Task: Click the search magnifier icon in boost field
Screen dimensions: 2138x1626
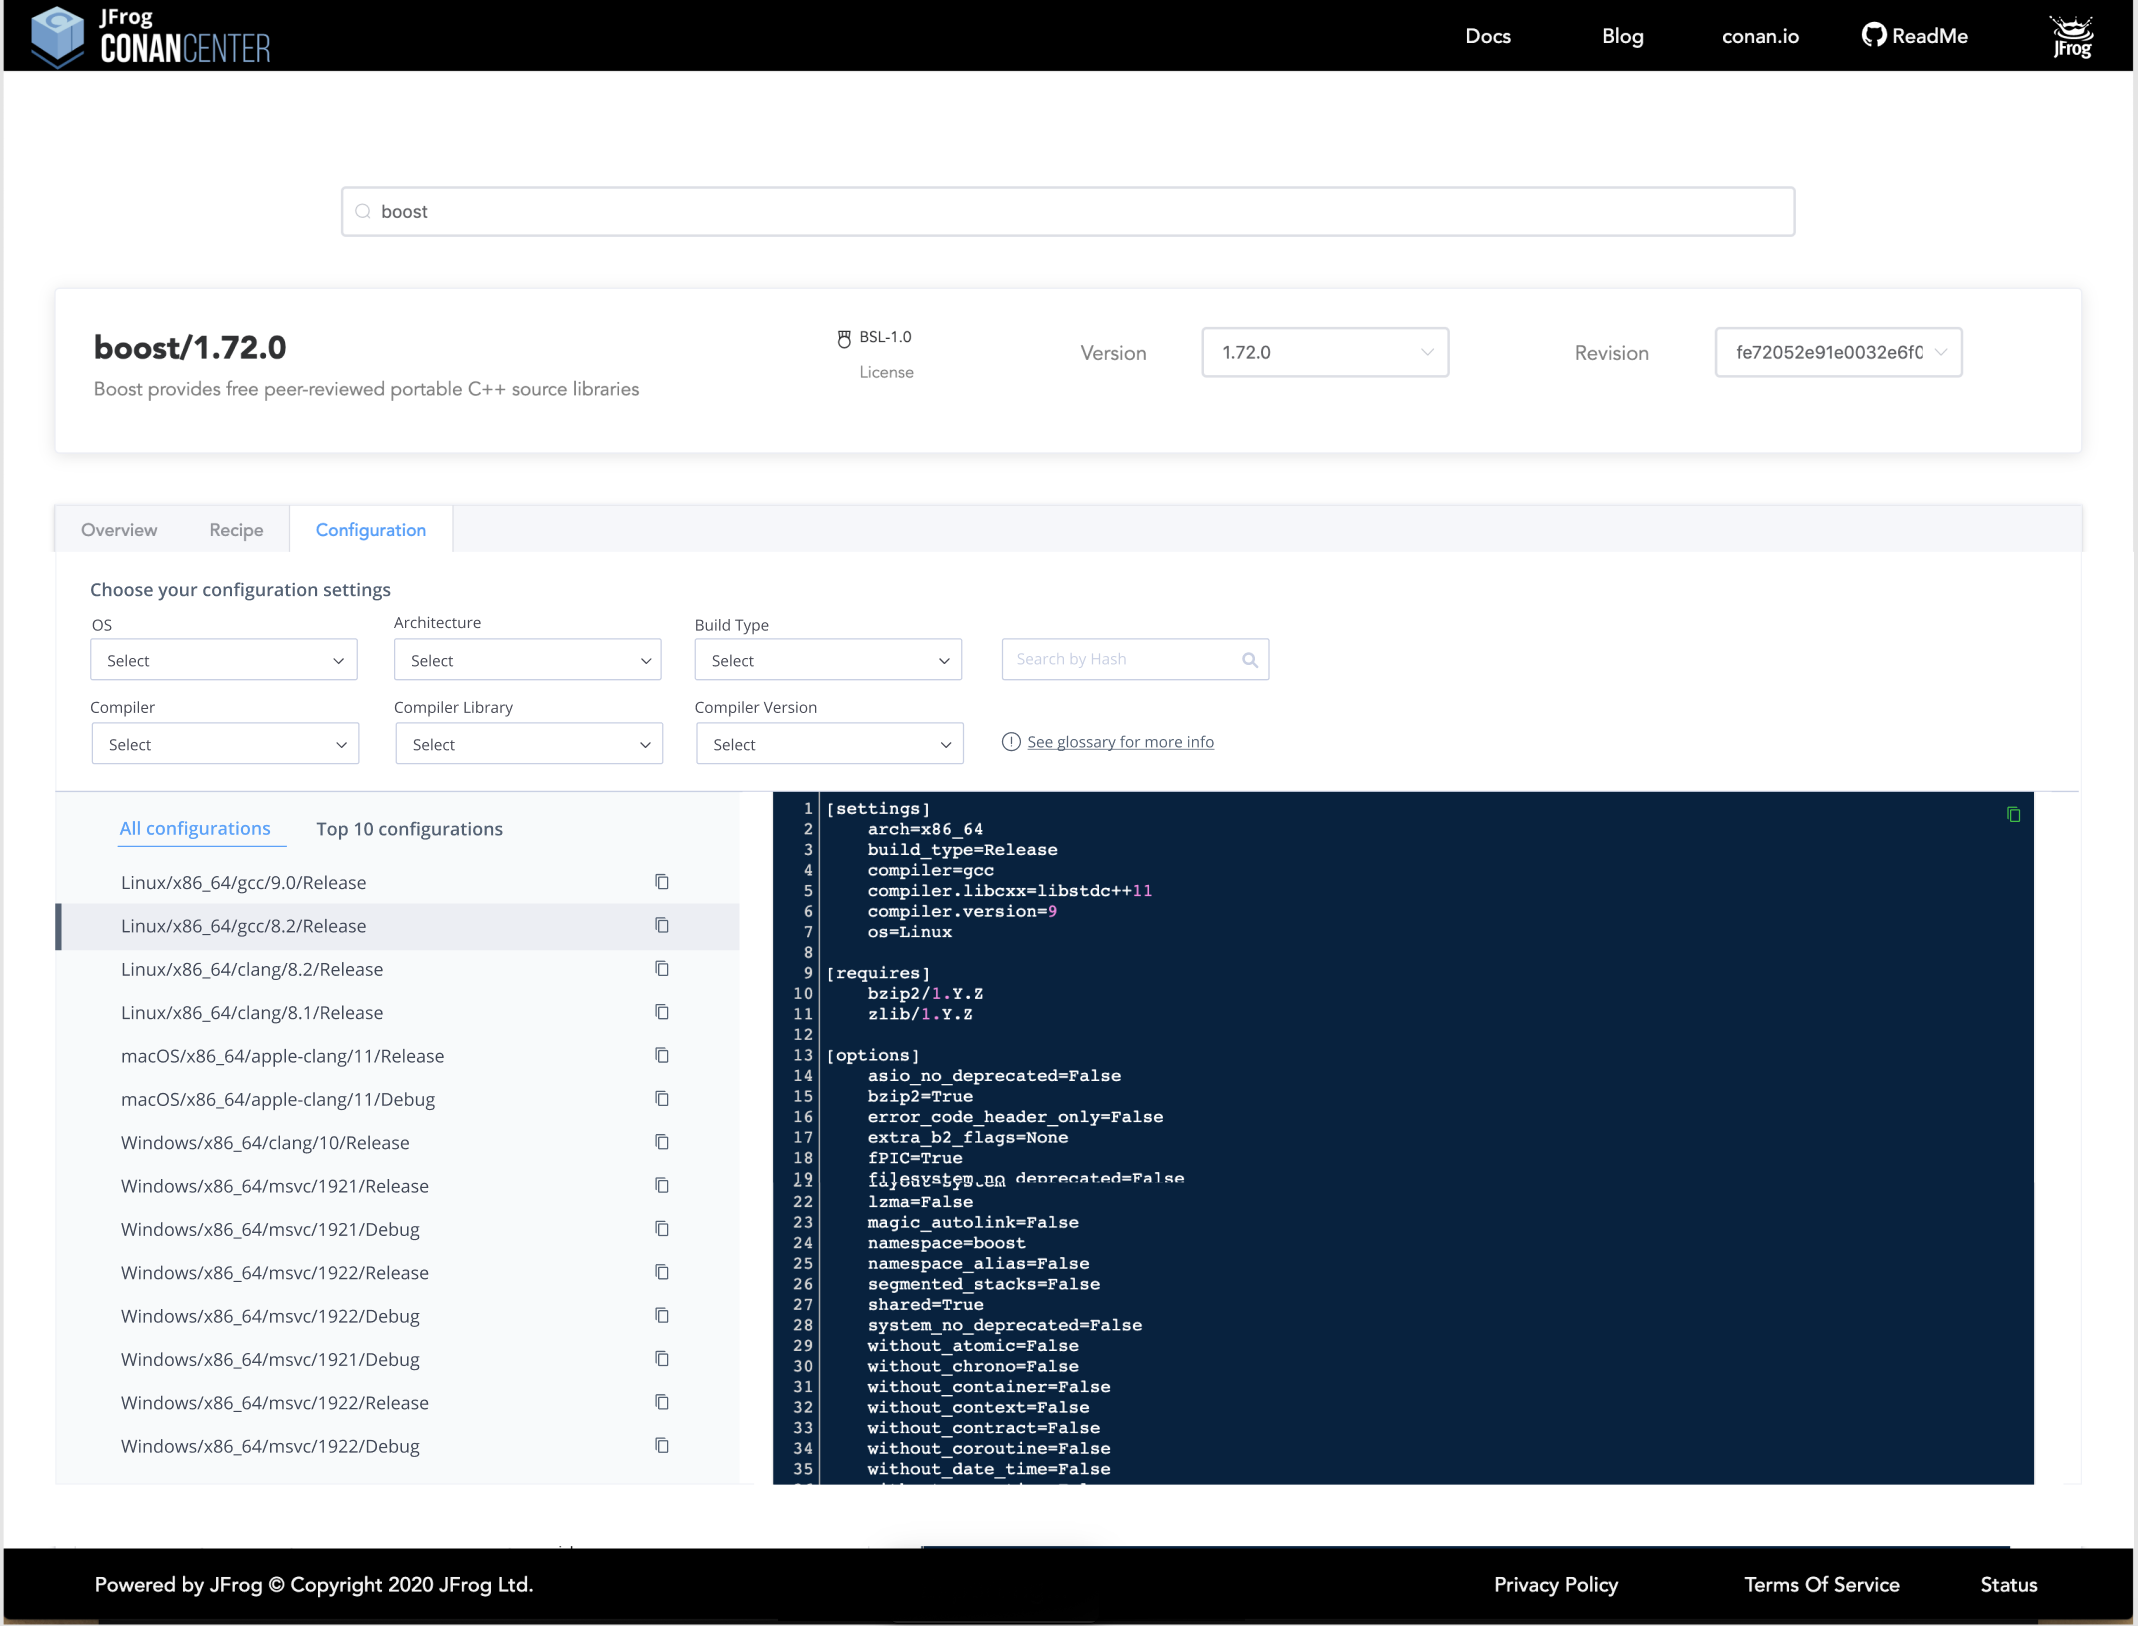Action: tap(363, 211)
